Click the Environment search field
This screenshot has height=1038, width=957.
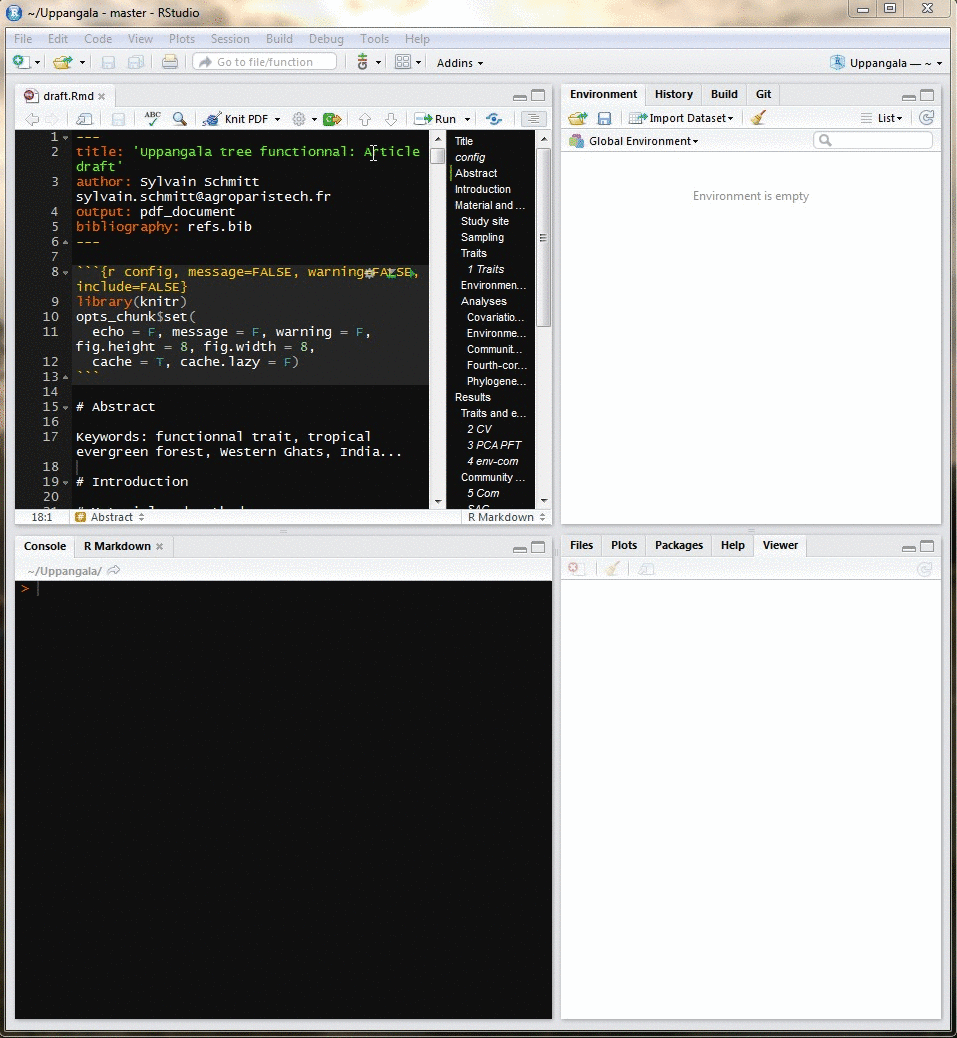pos(872,140)
